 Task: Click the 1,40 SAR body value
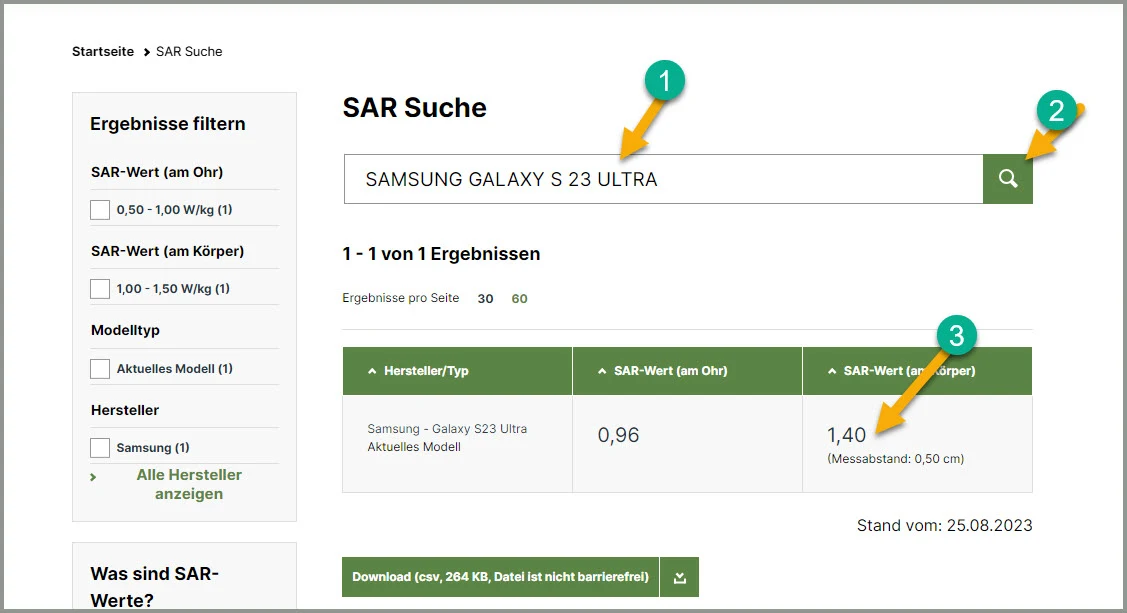[x=846, y=435]
